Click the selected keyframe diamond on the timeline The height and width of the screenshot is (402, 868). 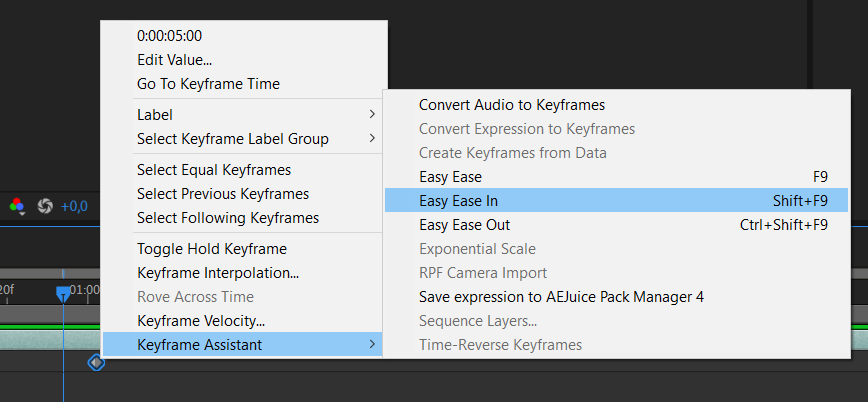click(96, 362)
